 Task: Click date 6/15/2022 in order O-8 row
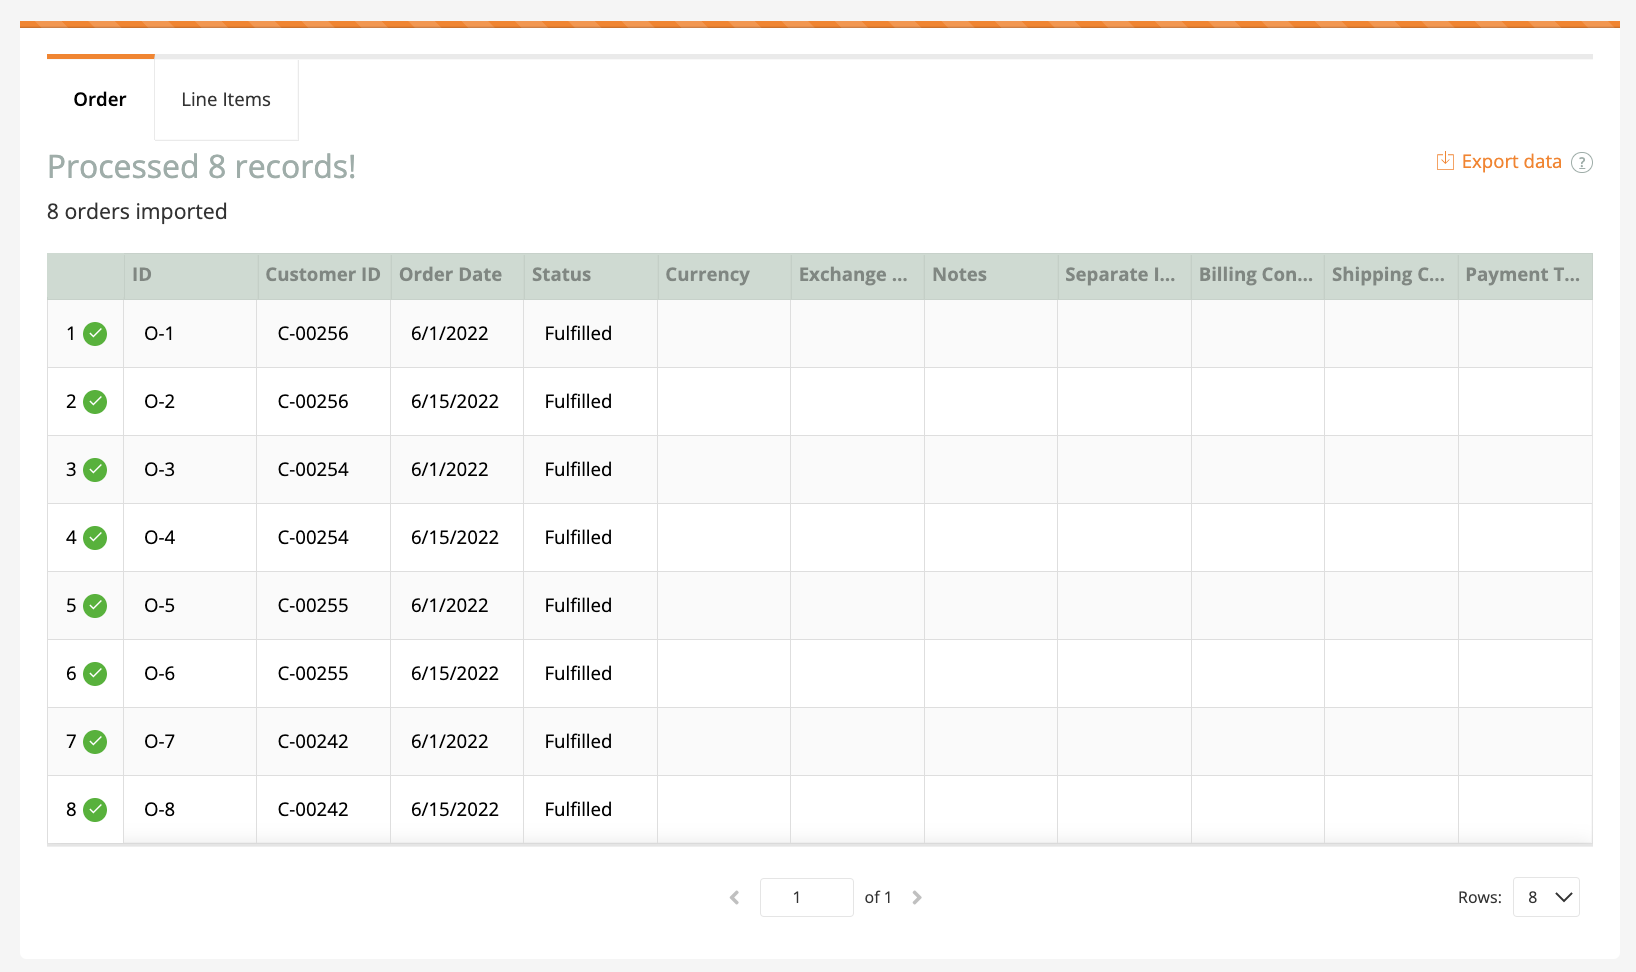[455, 810]
